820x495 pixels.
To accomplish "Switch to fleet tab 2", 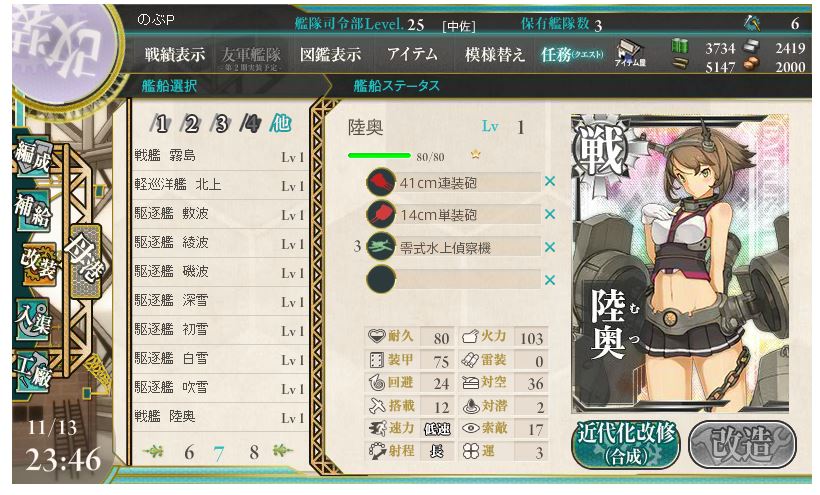I will (191, 124).
